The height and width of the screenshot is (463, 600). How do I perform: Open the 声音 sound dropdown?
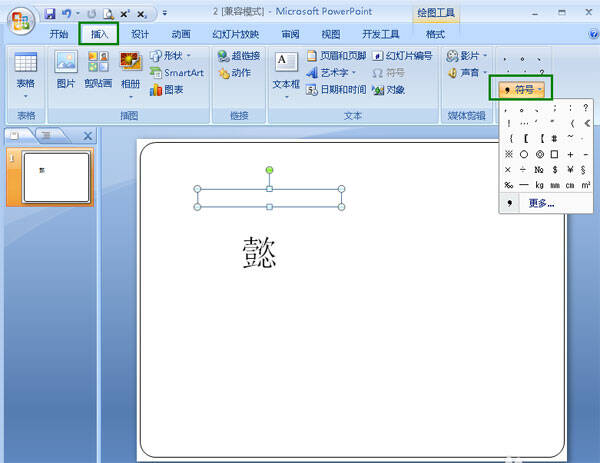point(466,73)
